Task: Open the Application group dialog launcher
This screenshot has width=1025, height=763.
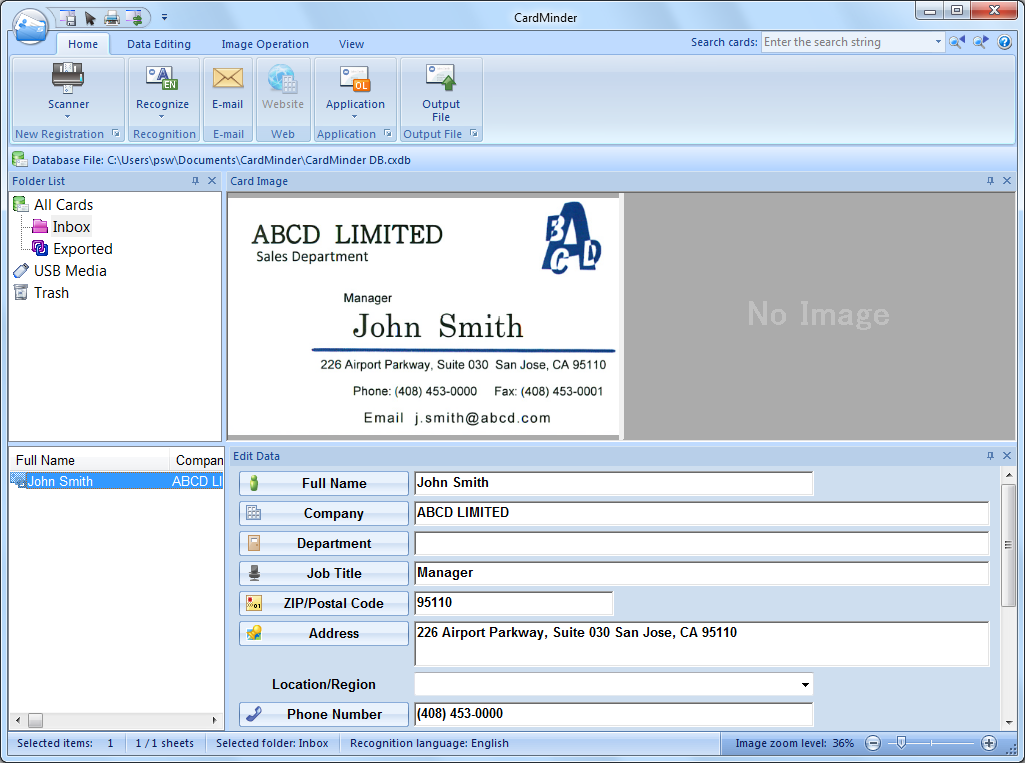Action: pos(388,133)
